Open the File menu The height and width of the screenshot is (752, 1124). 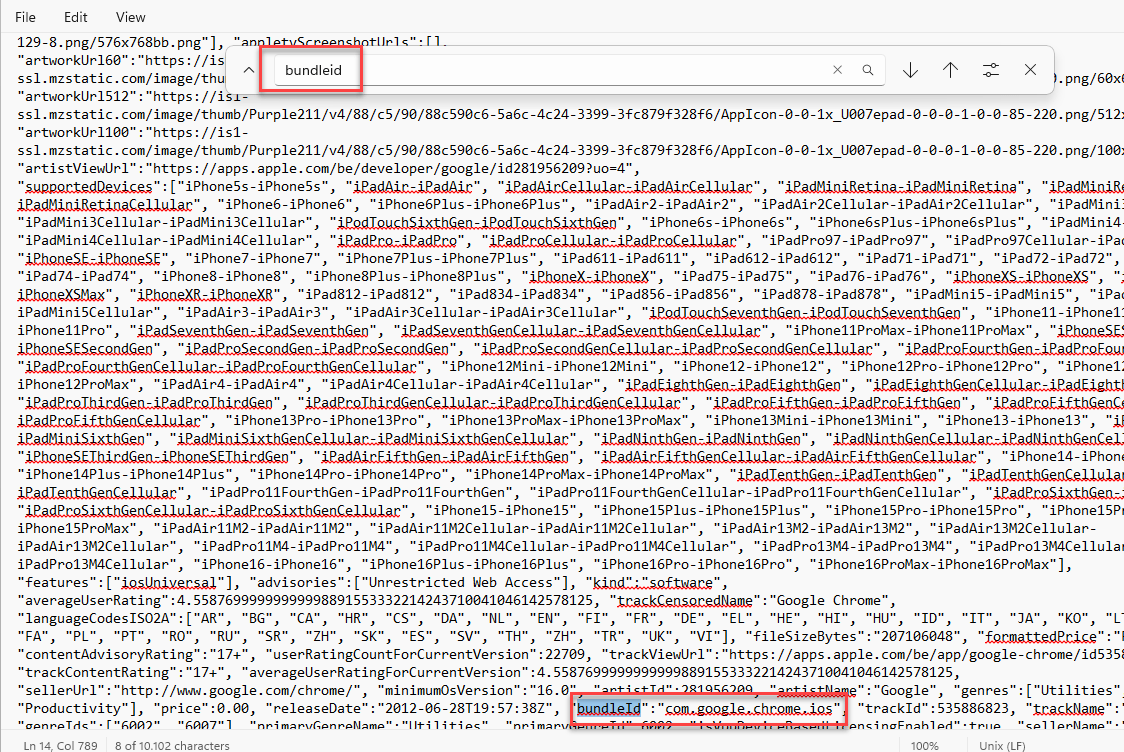(x=26, y=18)
